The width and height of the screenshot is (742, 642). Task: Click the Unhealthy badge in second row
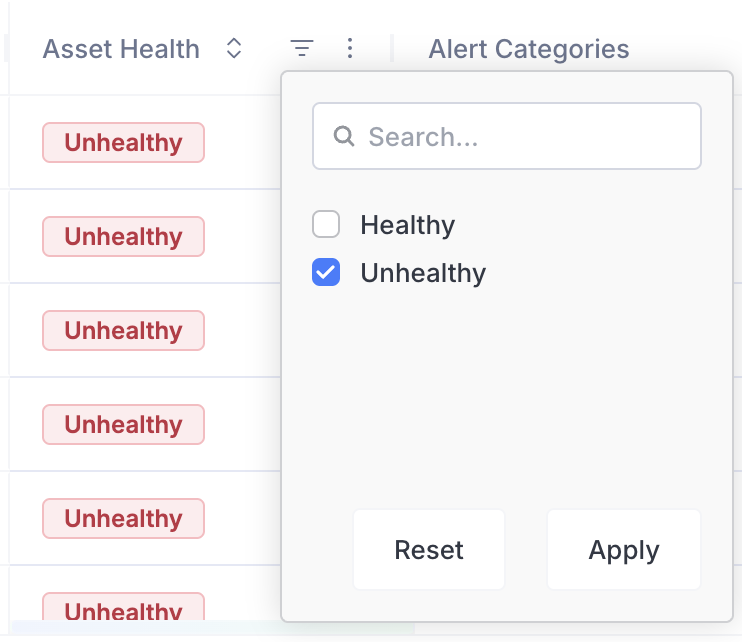point(123,237)
